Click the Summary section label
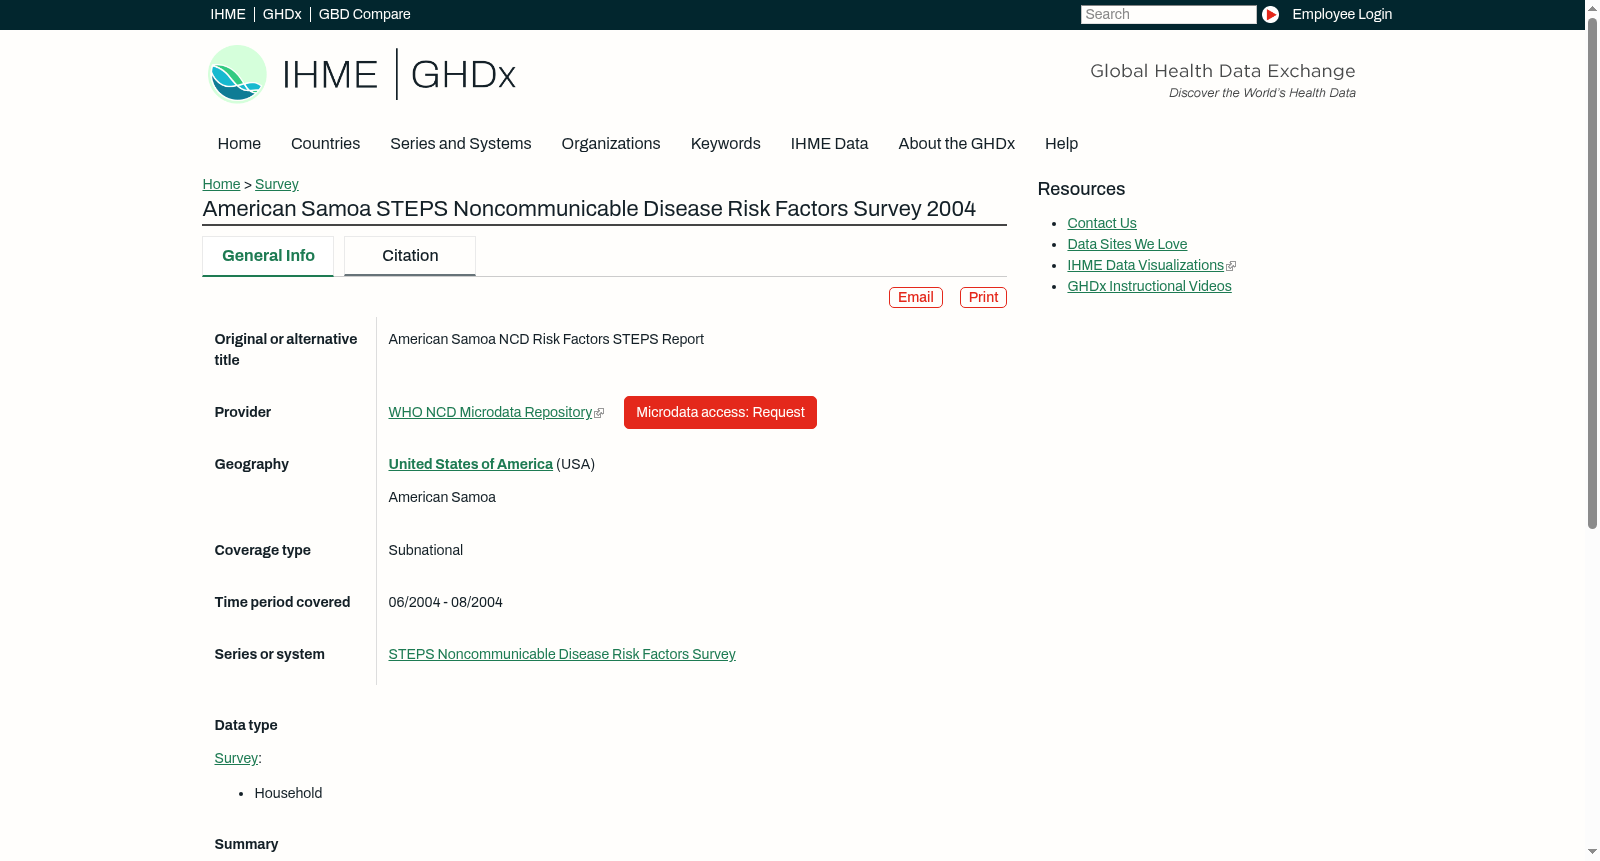This screenshot has height=861, width=1600. [246, 845]
